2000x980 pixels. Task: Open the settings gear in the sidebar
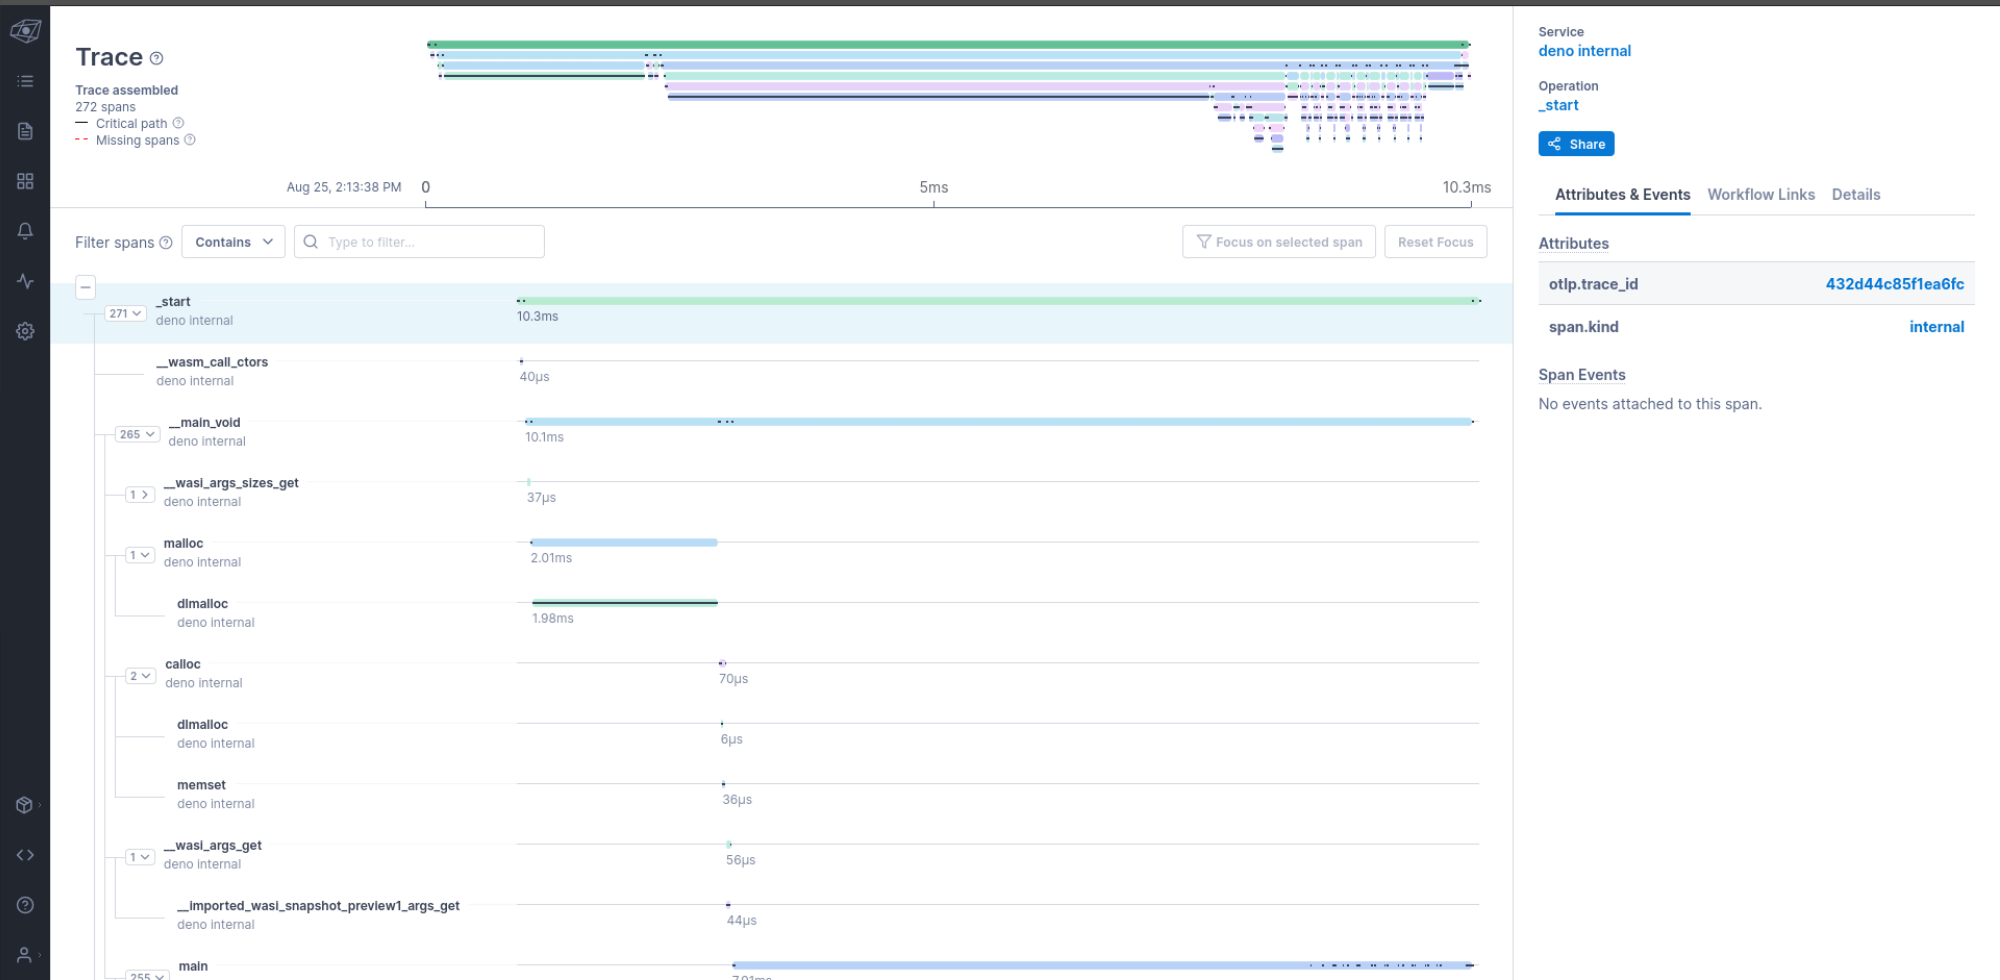click(25, 330)
